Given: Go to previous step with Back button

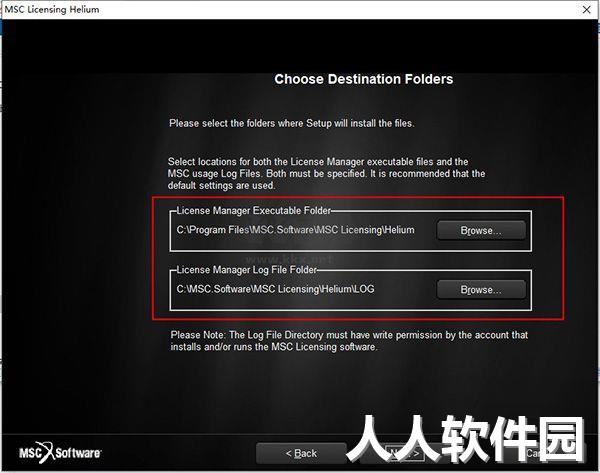Looking at the screenshot, I should click(301, 453).
